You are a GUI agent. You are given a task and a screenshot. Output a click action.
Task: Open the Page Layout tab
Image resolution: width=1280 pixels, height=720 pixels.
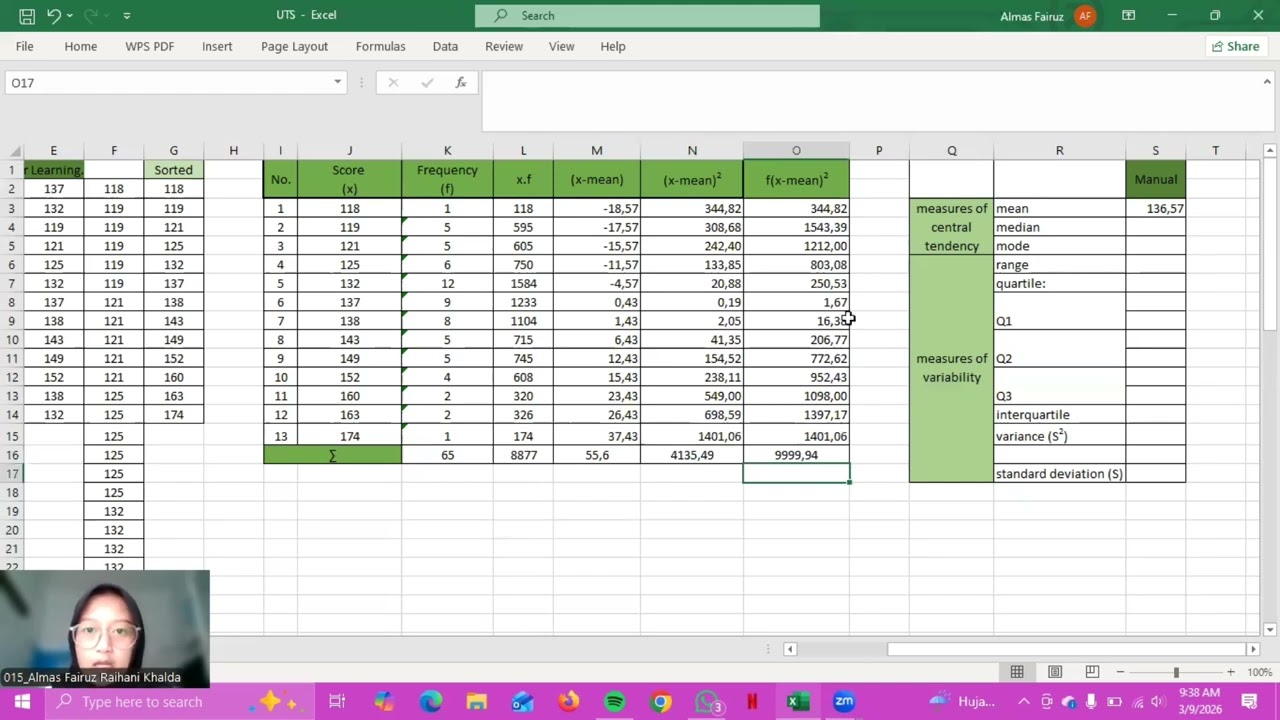(x=294, y=46)
